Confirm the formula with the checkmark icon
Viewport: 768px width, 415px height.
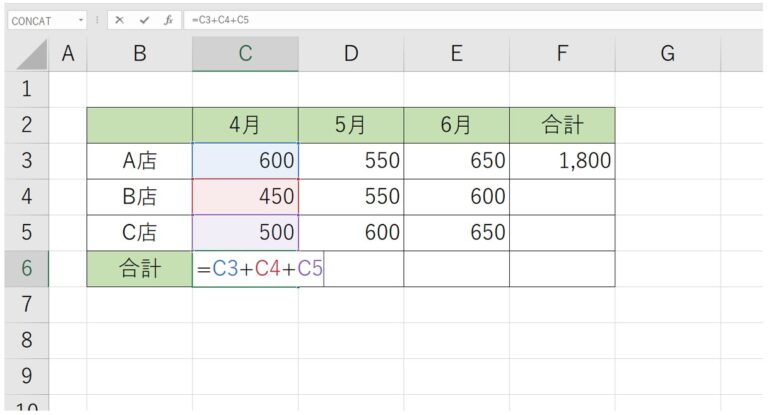point(144,20)
